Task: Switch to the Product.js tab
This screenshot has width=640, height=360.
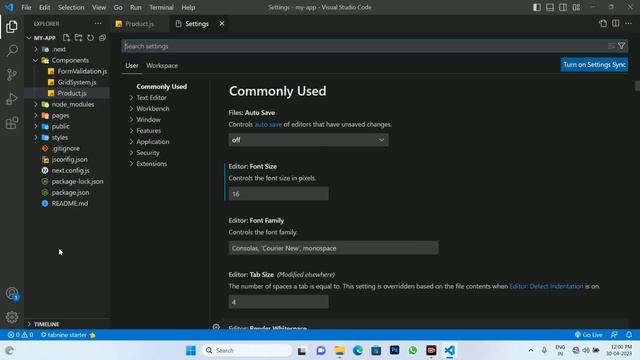Action: (140, 24)
